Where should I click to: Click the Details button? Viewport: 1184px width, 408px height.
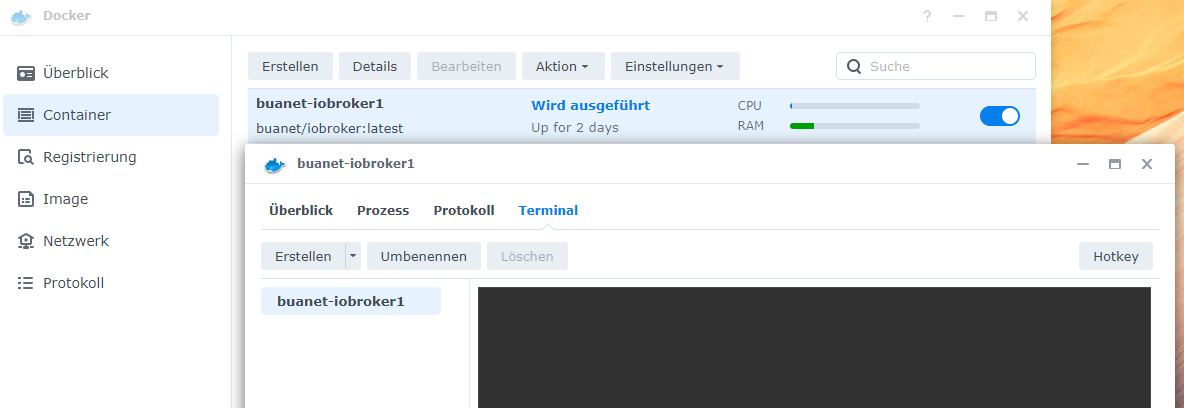coord(375,67)
